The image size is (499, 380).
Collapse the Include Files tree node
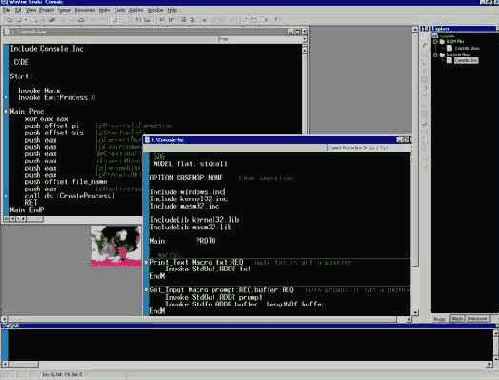point(435,55)
